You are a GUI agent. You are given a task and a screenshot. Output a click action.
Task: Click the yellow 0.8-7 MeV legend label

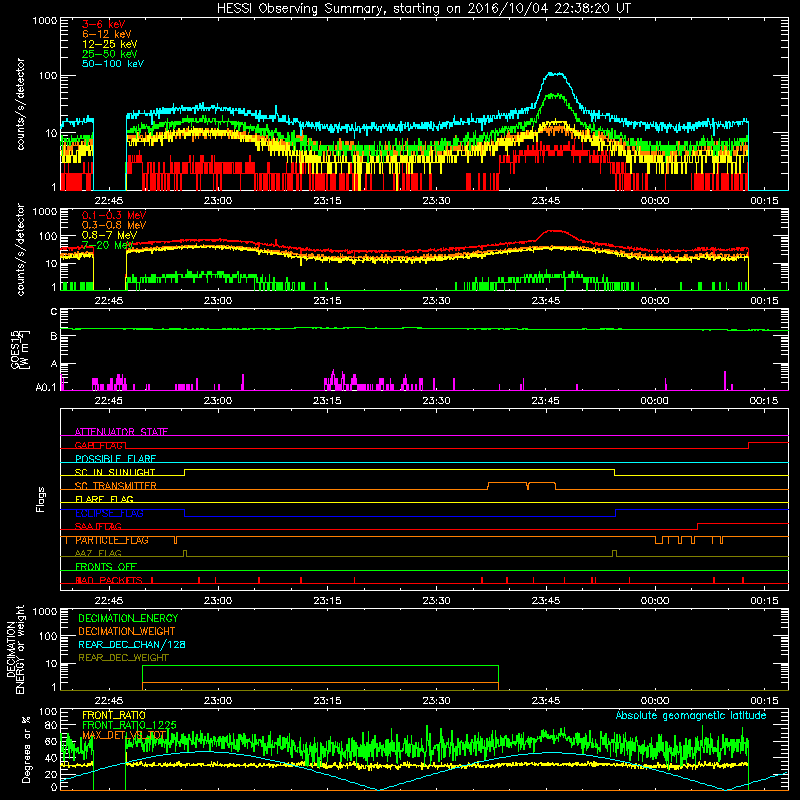click(109, 235)
